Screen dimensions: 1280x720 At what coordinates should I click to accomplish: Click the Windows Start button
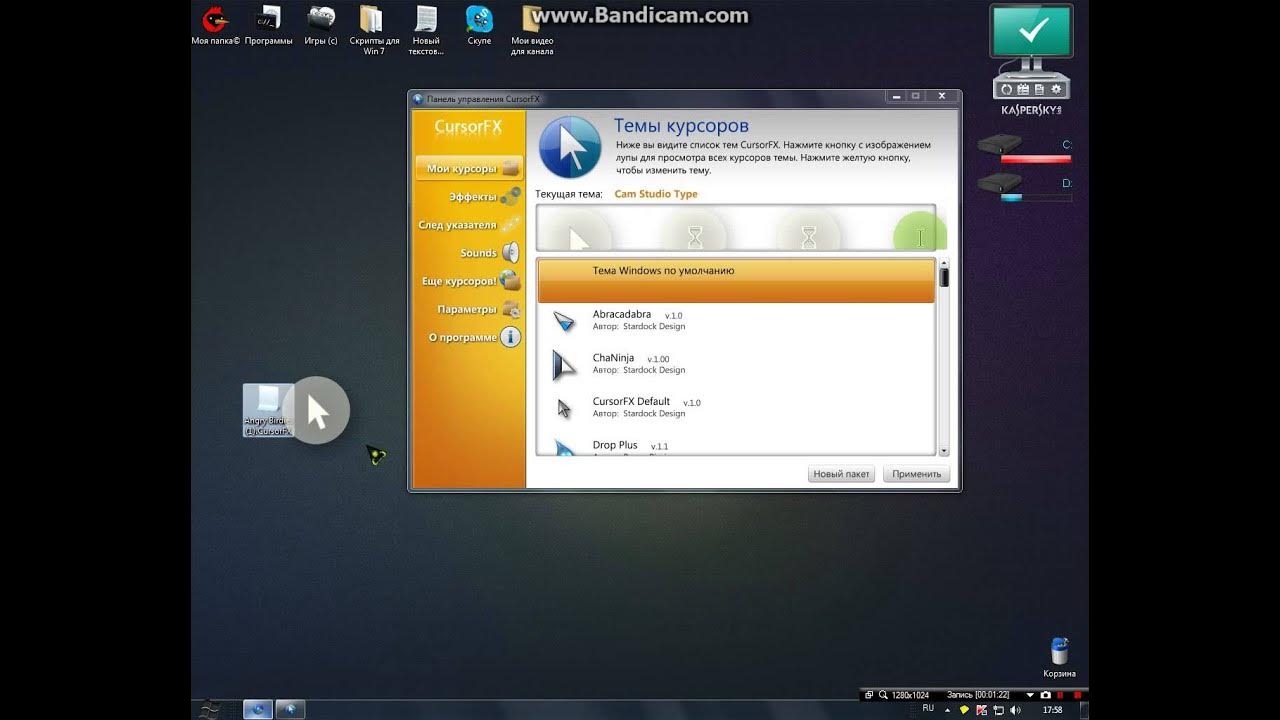pyautogui.click(x=210, y=708)
